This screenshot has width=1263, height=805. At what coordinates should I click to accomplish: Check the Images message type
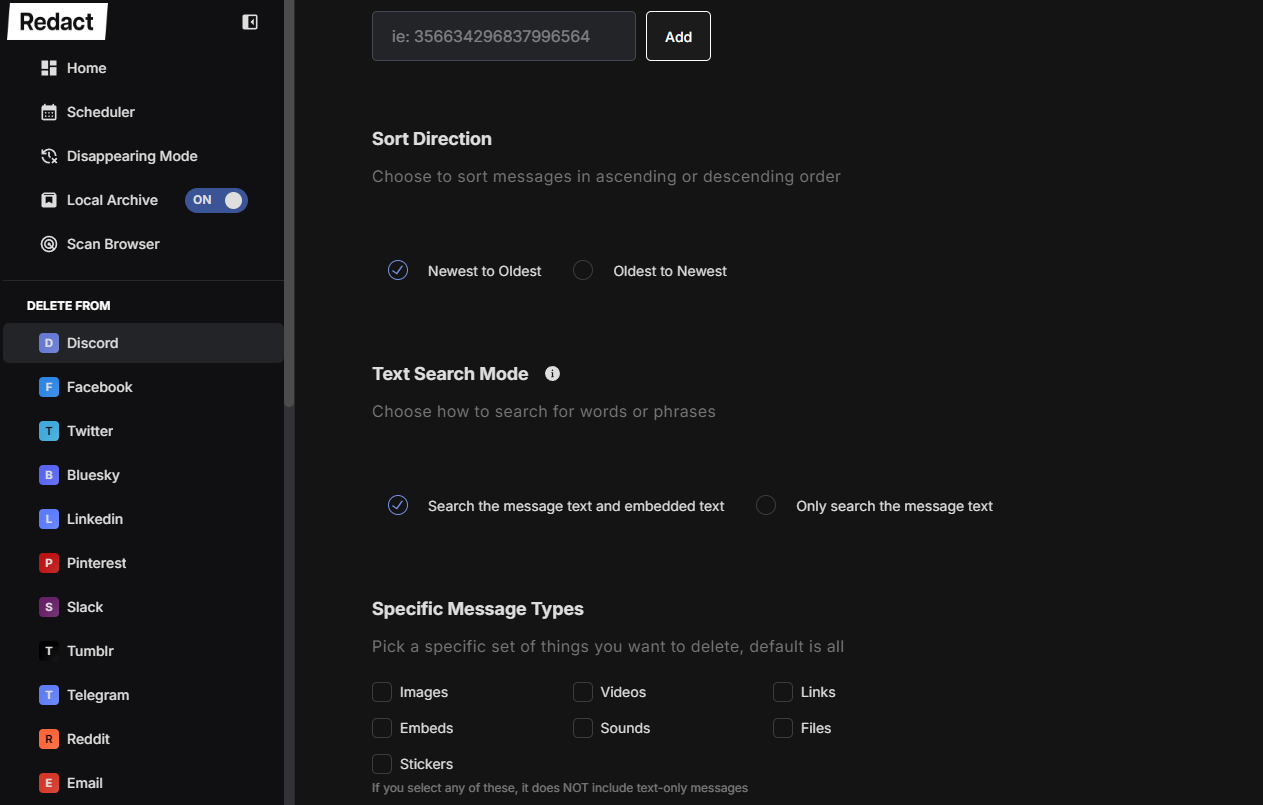coord(382,692)
